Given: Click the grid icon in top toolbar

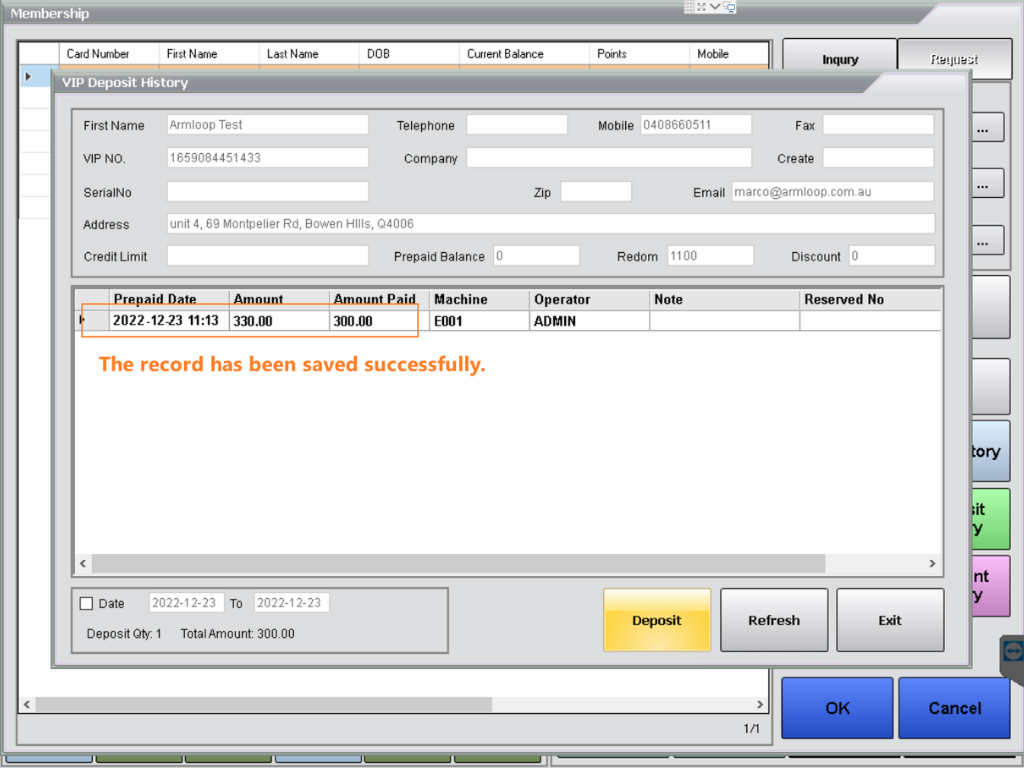Looking at the screenshot, I should click(690, 7).
